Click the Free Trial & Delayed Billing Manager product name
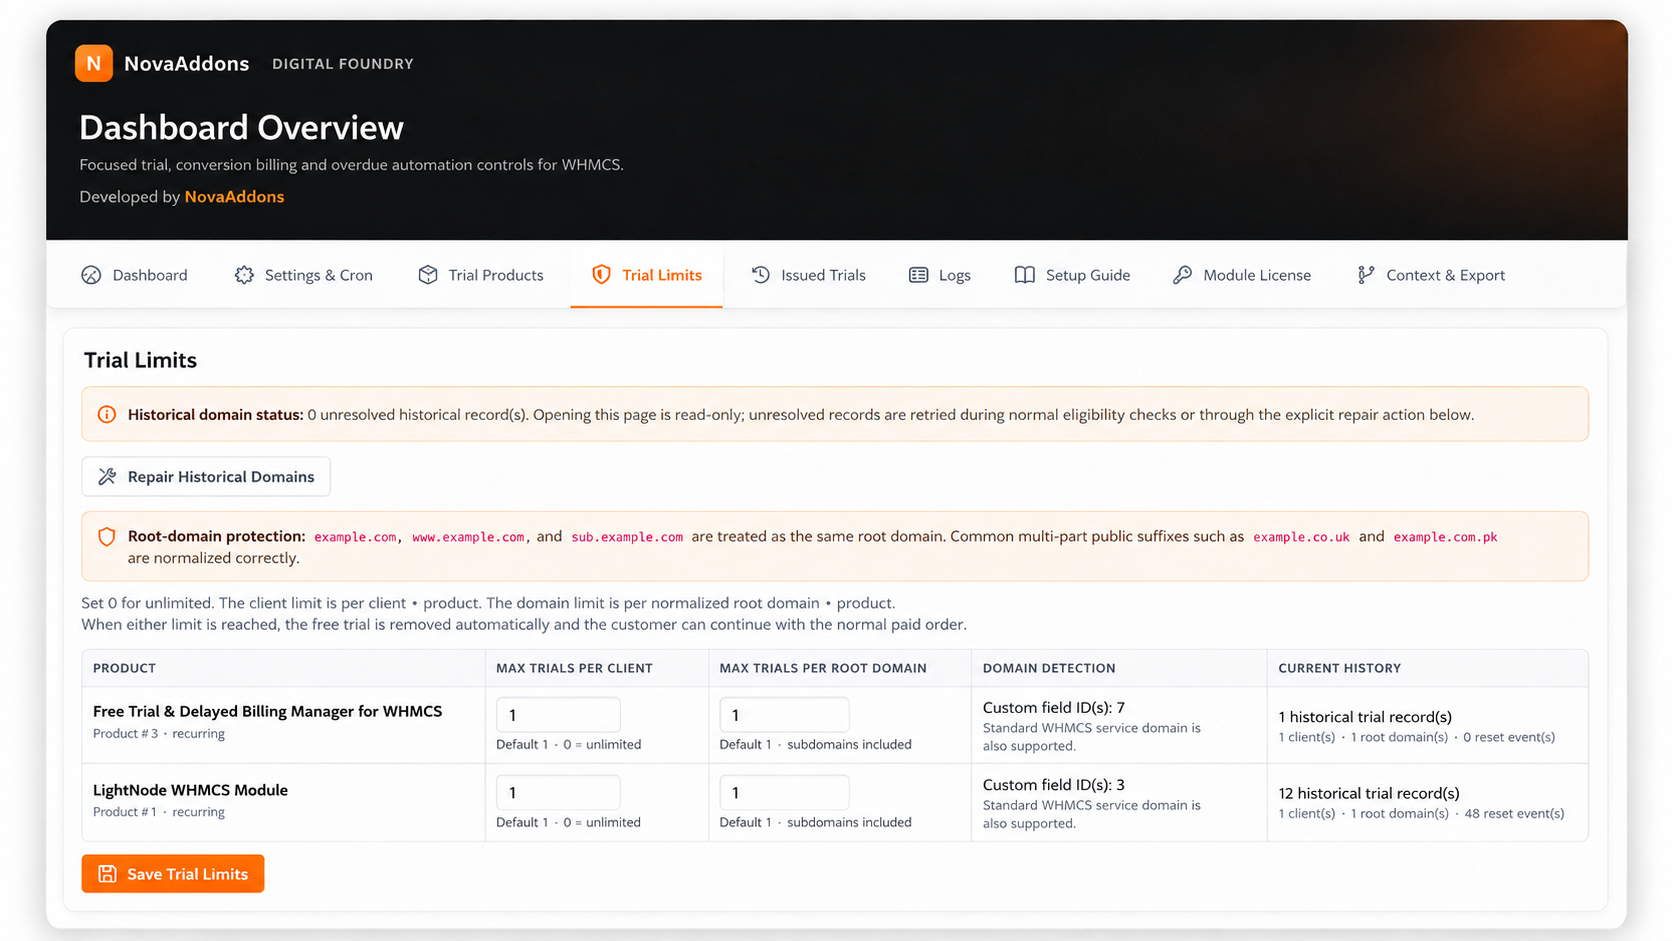1672x941 pixels. tap(267, 711)
